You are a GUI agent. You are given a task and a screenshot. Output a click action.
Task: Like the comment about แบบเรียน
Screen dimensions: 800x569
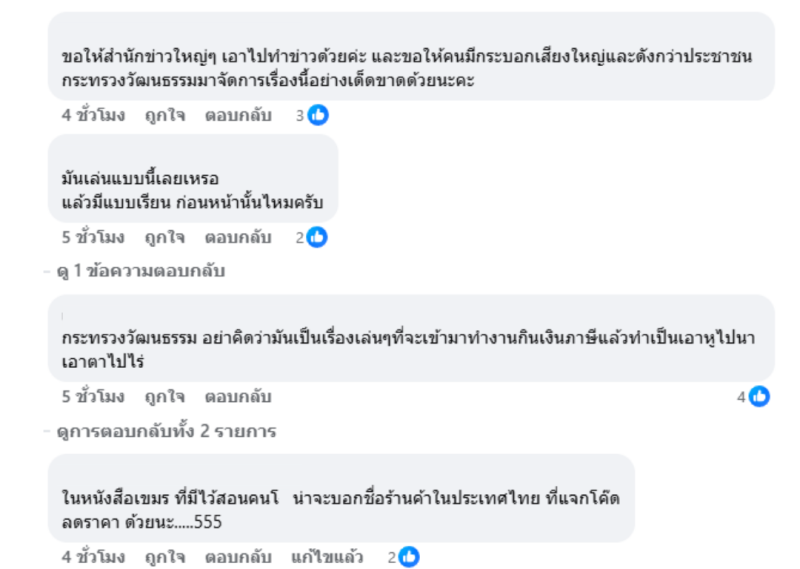pos(165,238)
